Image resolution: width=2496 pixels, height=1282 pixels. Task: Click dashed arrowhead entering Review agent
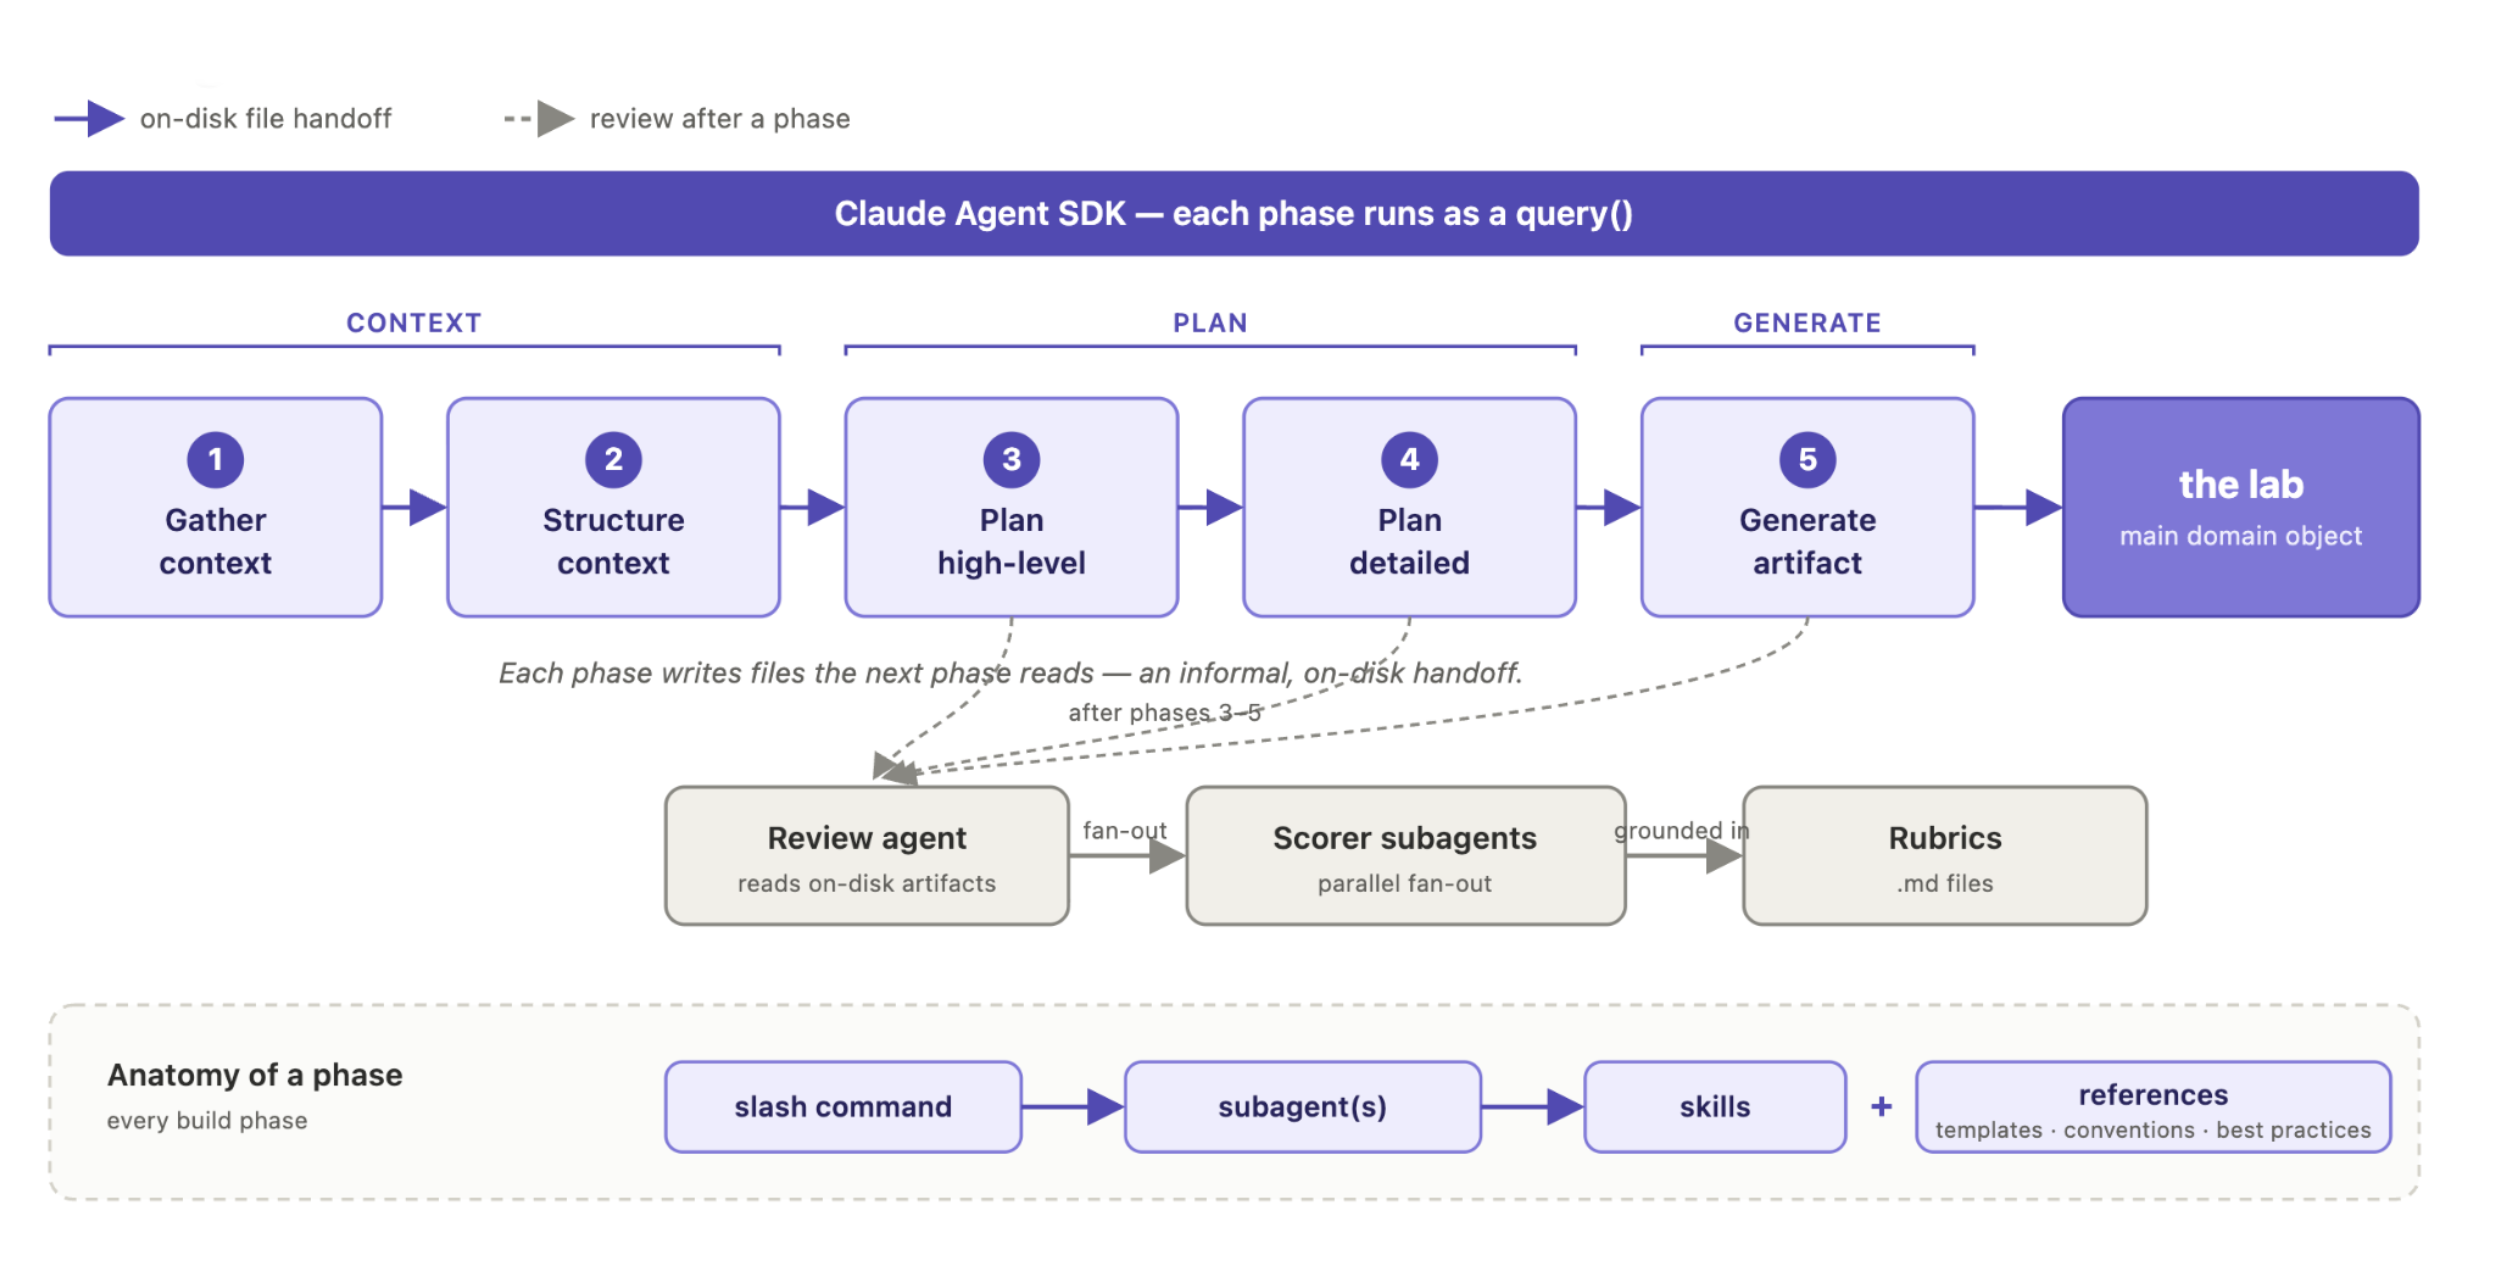pyautogui.click(x=893, y=769)
